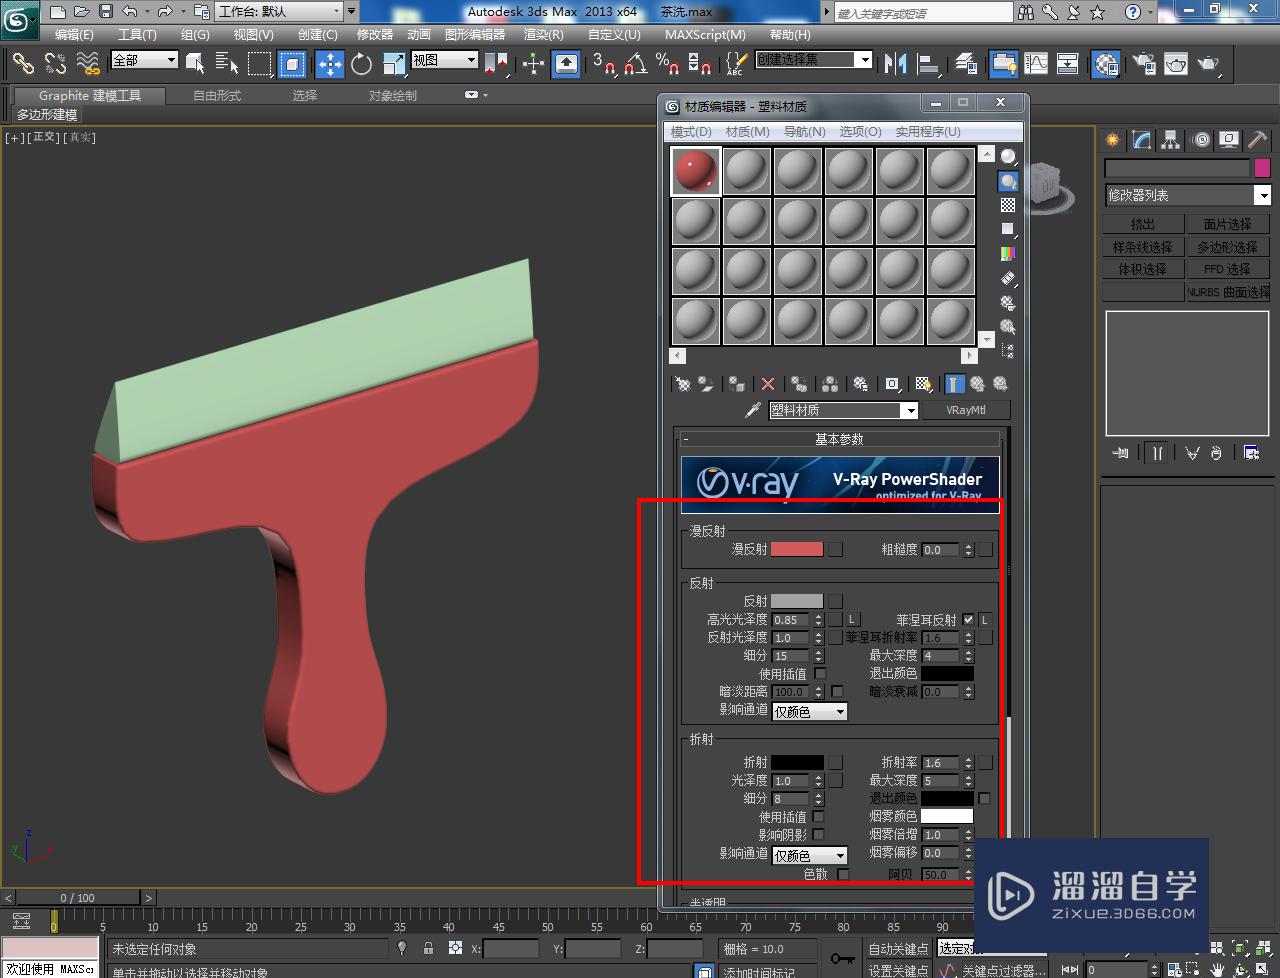Open the named selection sets dropdown
The width and height of the screenshot is (1280, 978).
(x=813, y=60)
